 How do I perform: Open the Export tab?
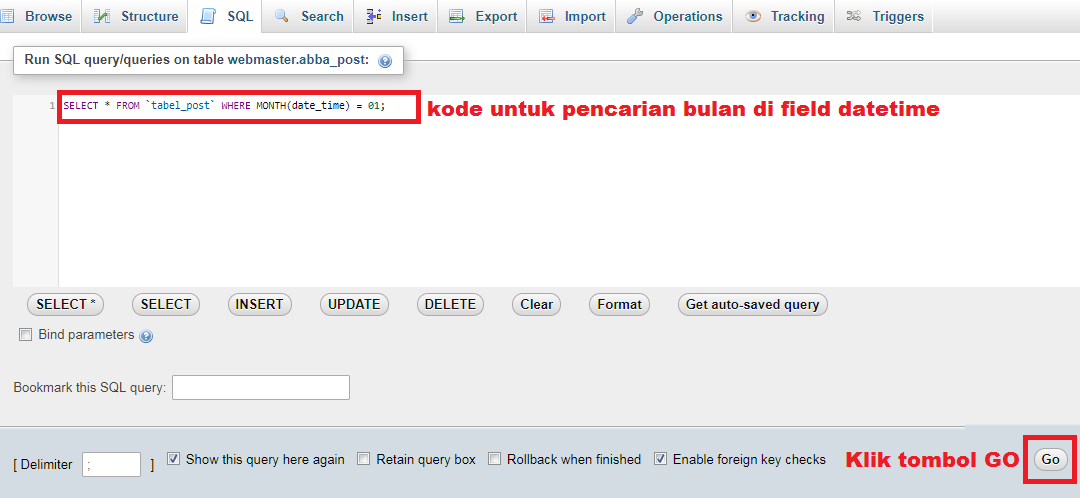pos(482,17)
